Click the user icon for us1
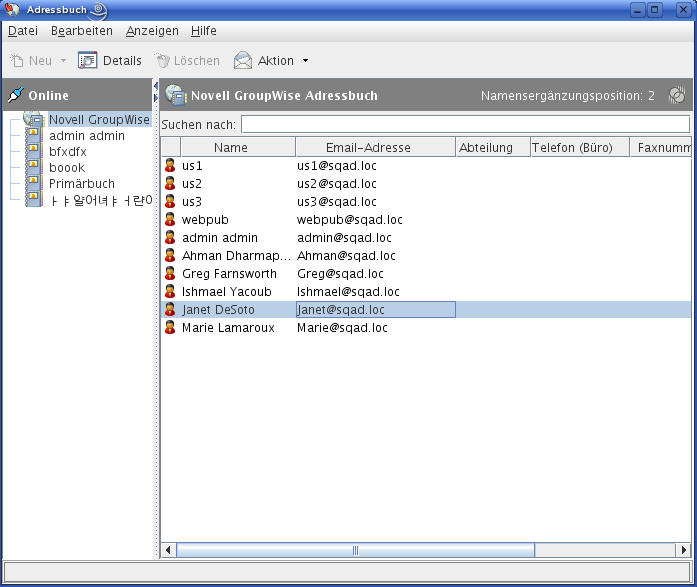This screenshot has height=587, width=697. pyautogui.click(x=170, y=165)
